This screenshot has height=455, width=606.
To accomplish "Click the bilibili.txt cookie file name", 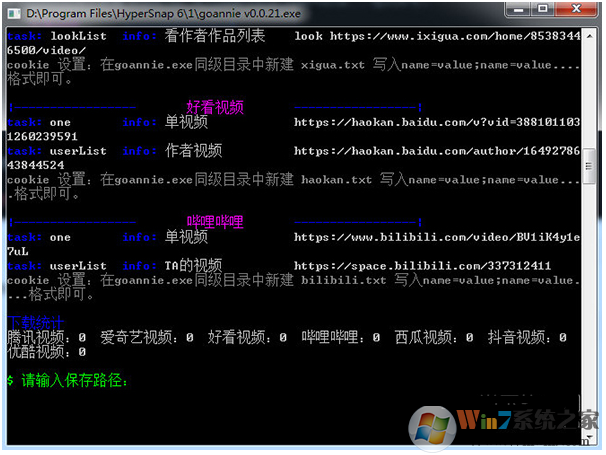I will tap(344, 280).
